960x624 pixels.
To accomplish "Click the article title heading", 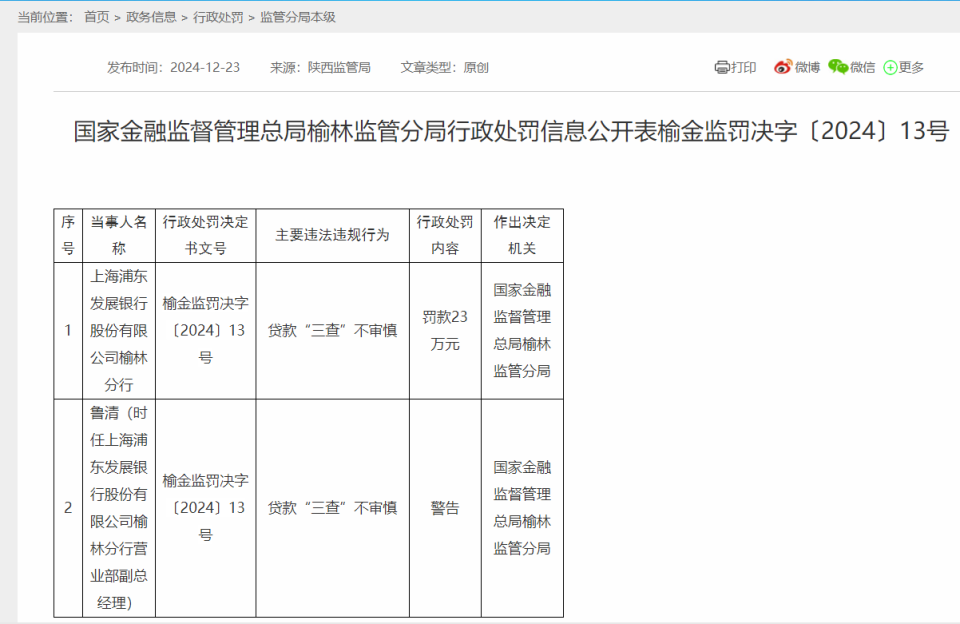I will (x=511, y=131).
